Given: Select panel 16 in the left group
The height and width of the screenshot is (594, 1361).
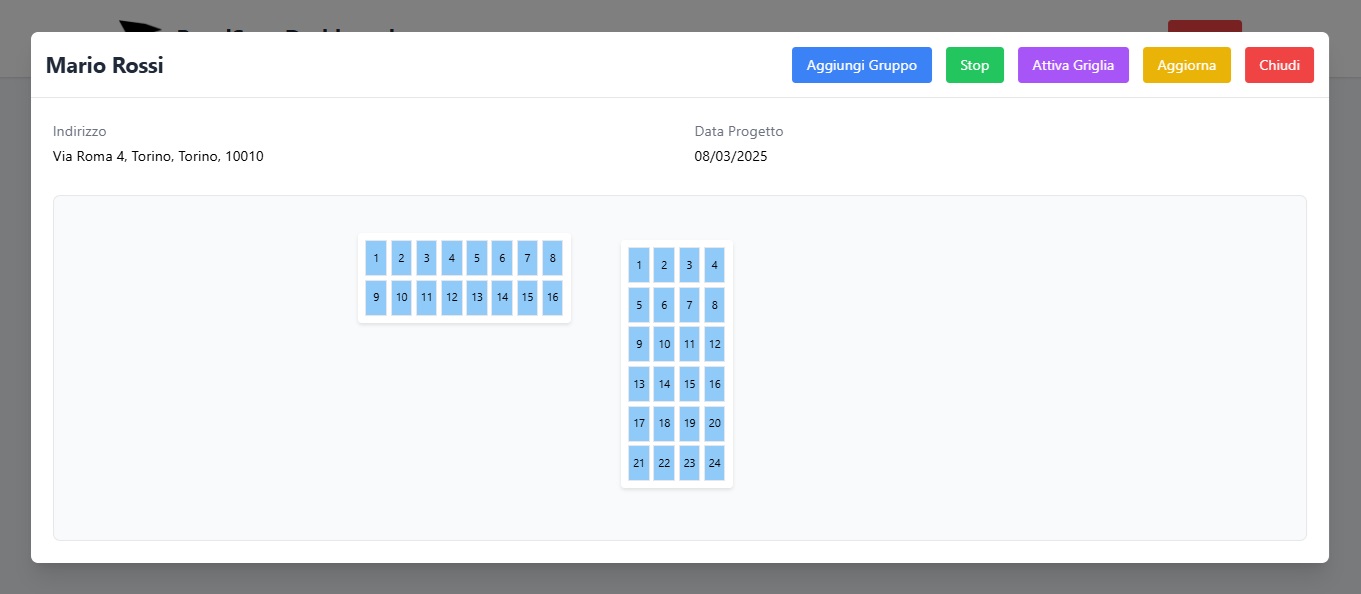Looking at the screenshot, I should point(552,297).
